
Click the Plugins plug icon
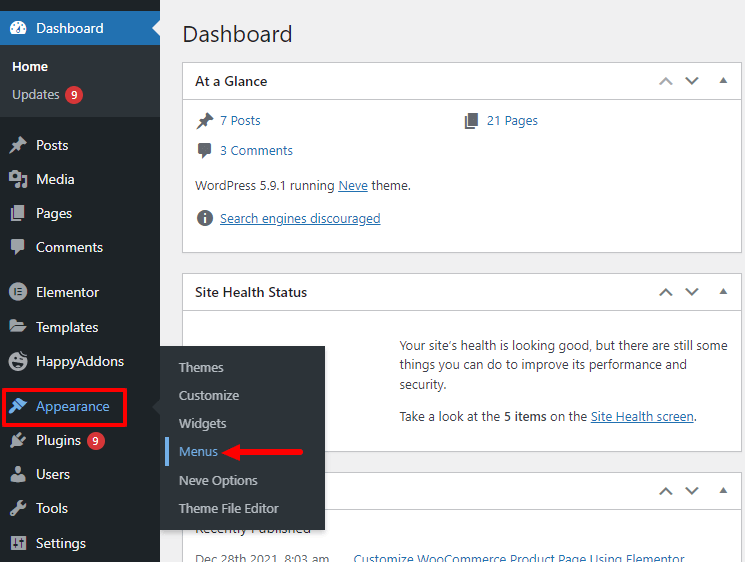pos(18,440)
